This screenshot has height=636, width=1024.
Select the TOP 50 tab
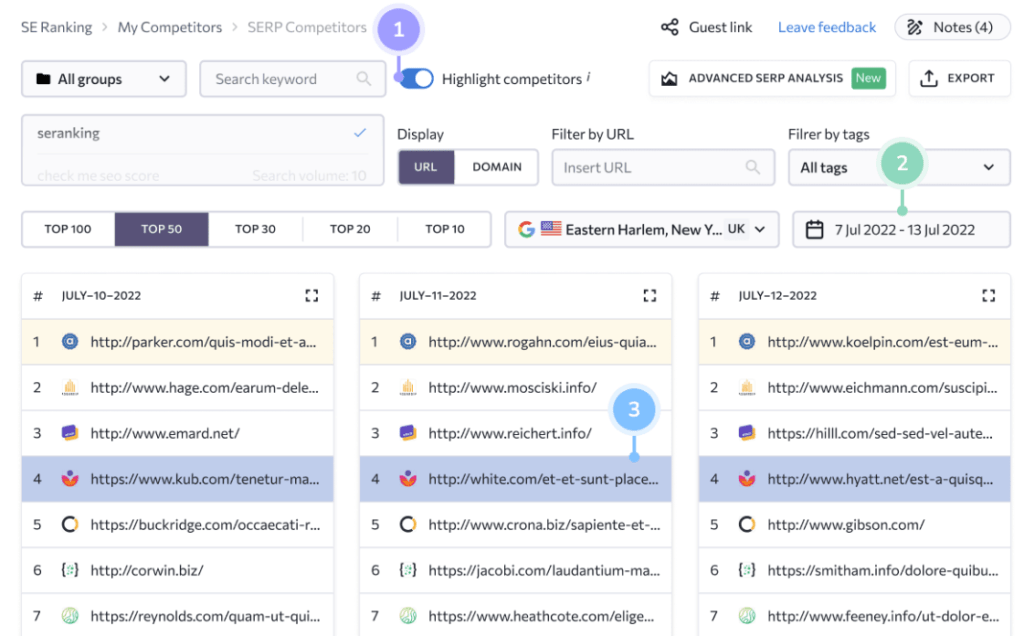click(x=161, y=229)
